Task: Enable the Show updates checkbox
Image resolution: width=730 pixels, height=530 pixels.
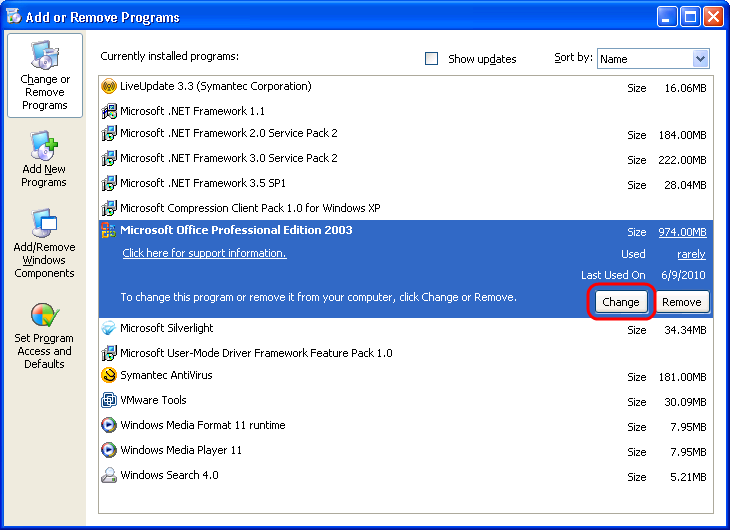Action: pyautogui.click(x=432, y=59)
